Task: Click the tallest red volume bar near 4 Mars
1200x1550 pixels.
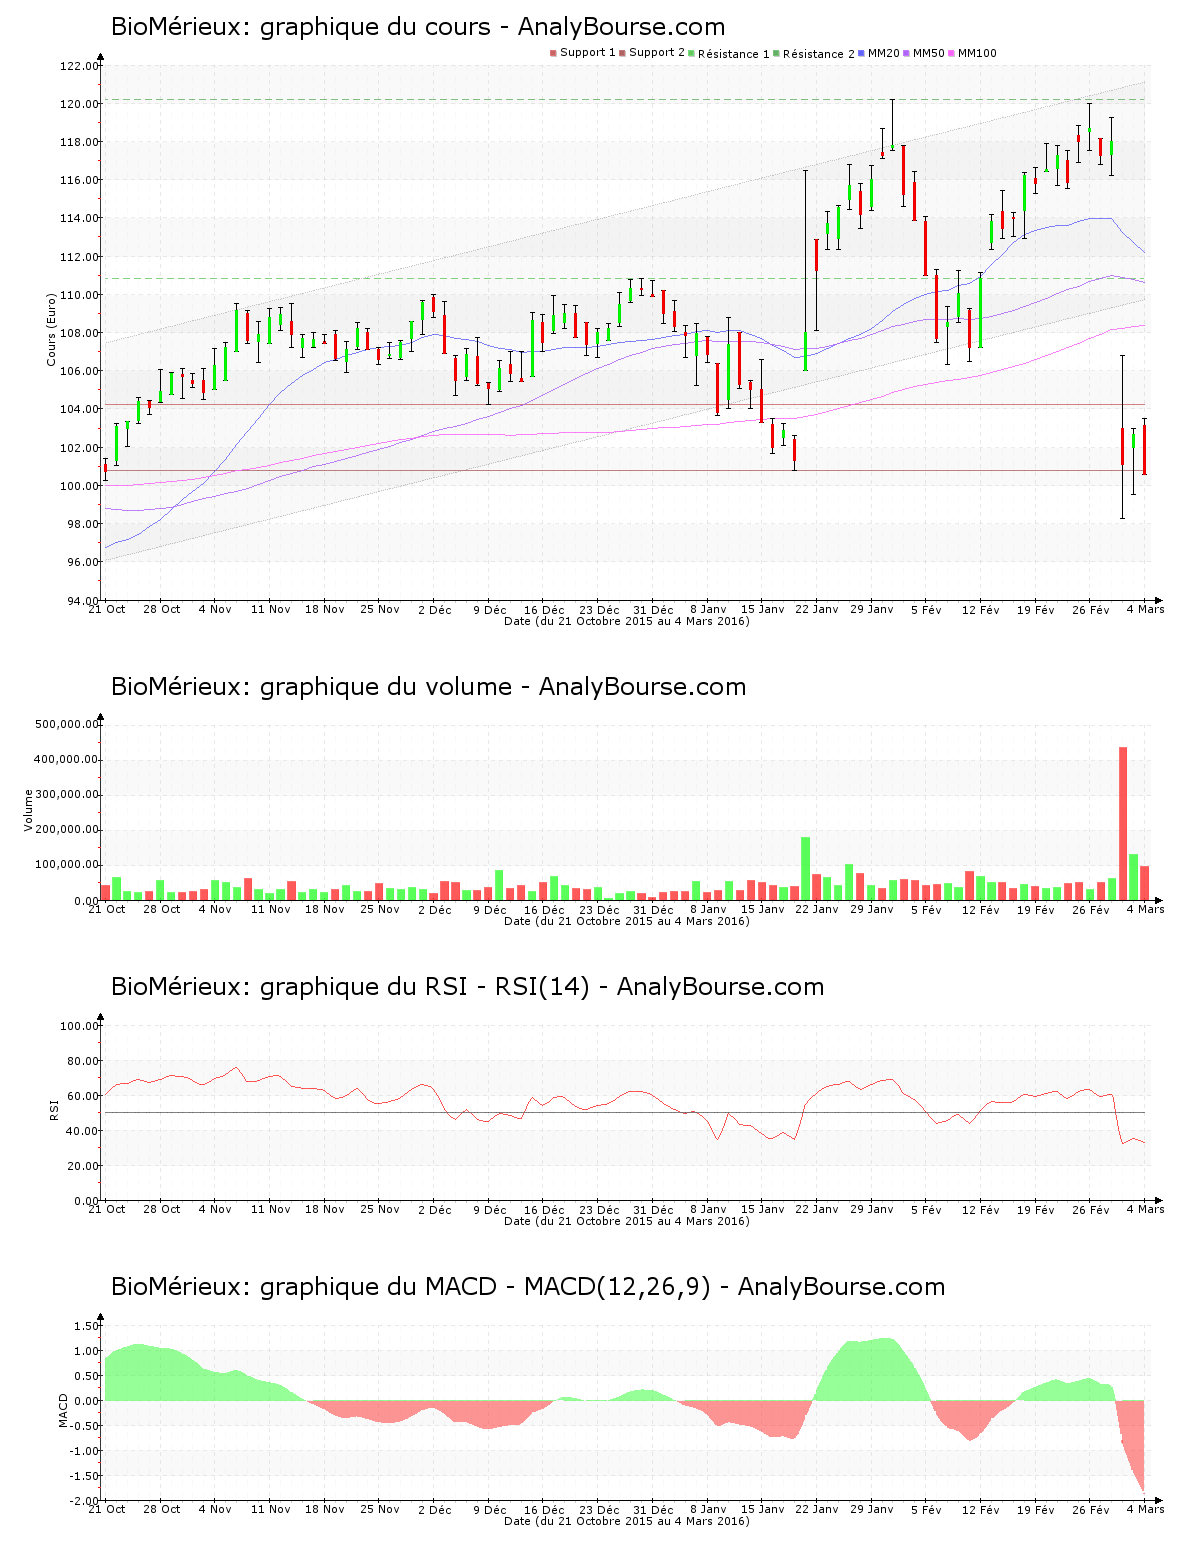Action: coord(1123,824)
